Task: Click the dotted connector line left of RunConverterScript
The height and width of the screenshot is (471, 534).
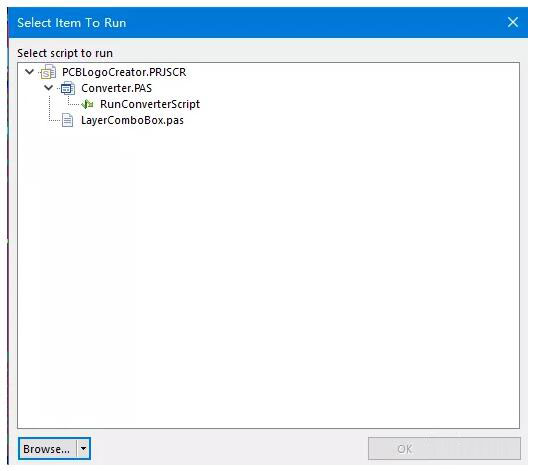Action: click(74, 104)
